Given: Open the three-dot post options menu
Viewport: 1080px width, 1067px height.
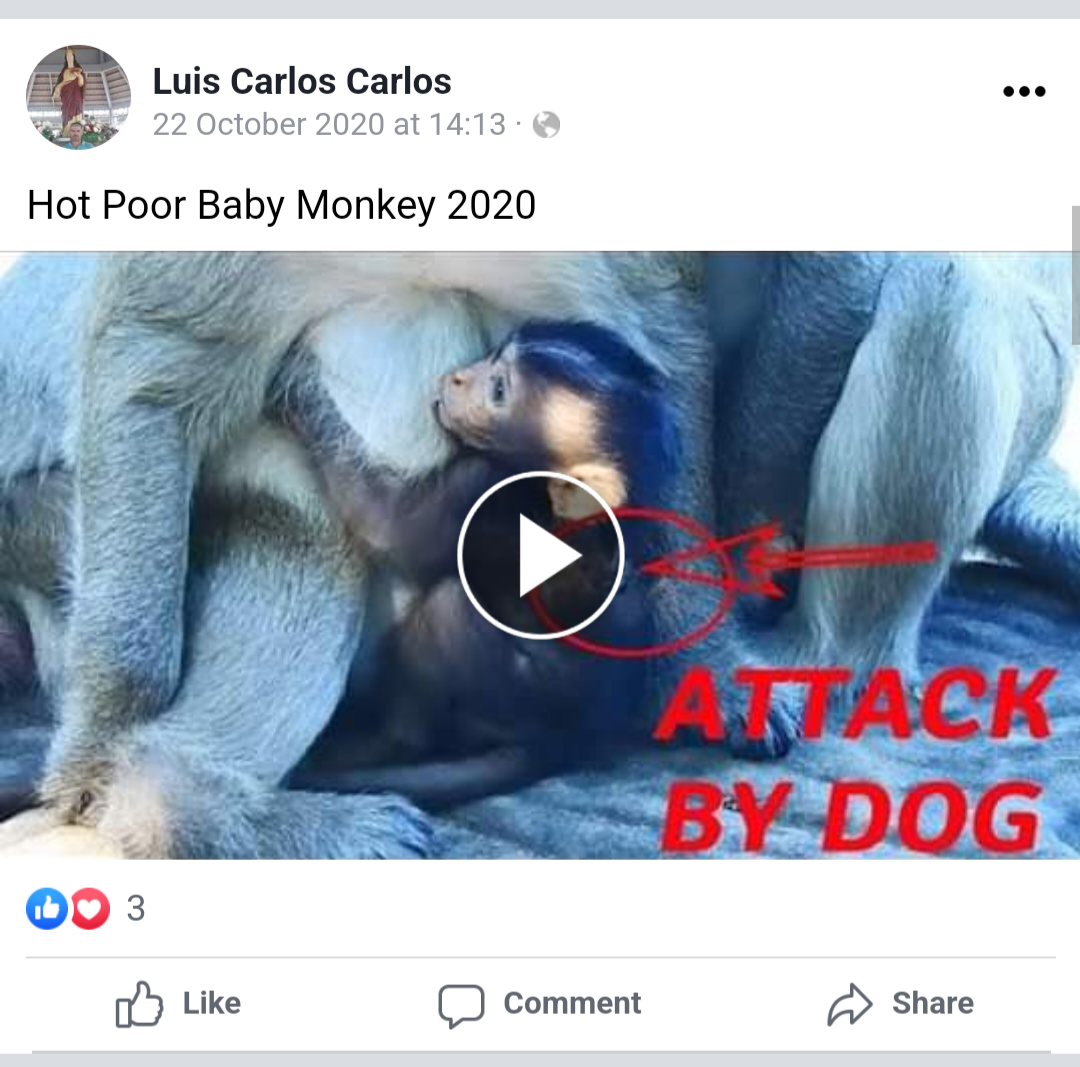Looking at the screenshot, I should [1024, 91].
